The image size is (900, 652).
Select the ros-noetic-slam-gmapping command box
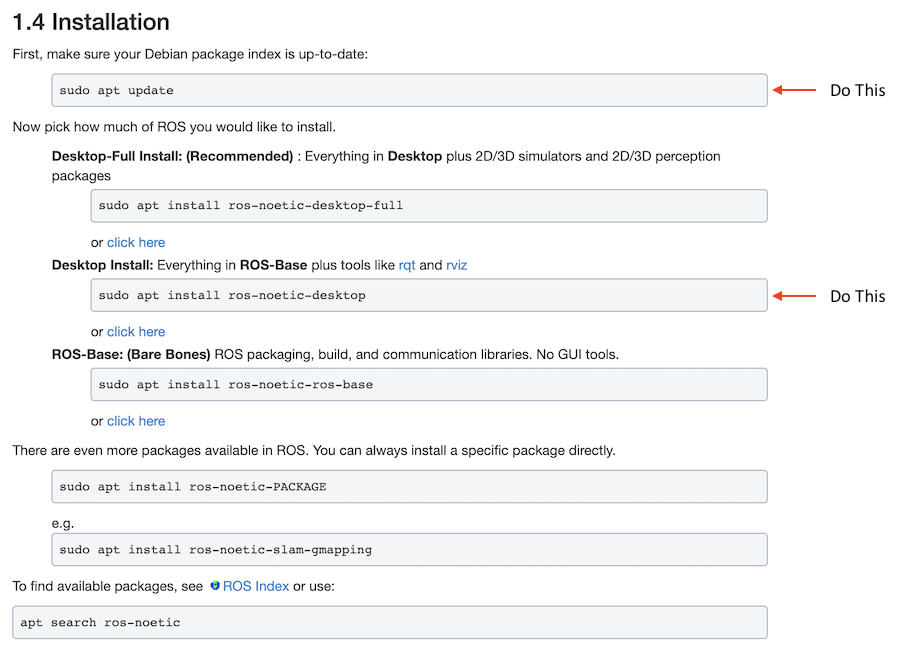(409, 549)
